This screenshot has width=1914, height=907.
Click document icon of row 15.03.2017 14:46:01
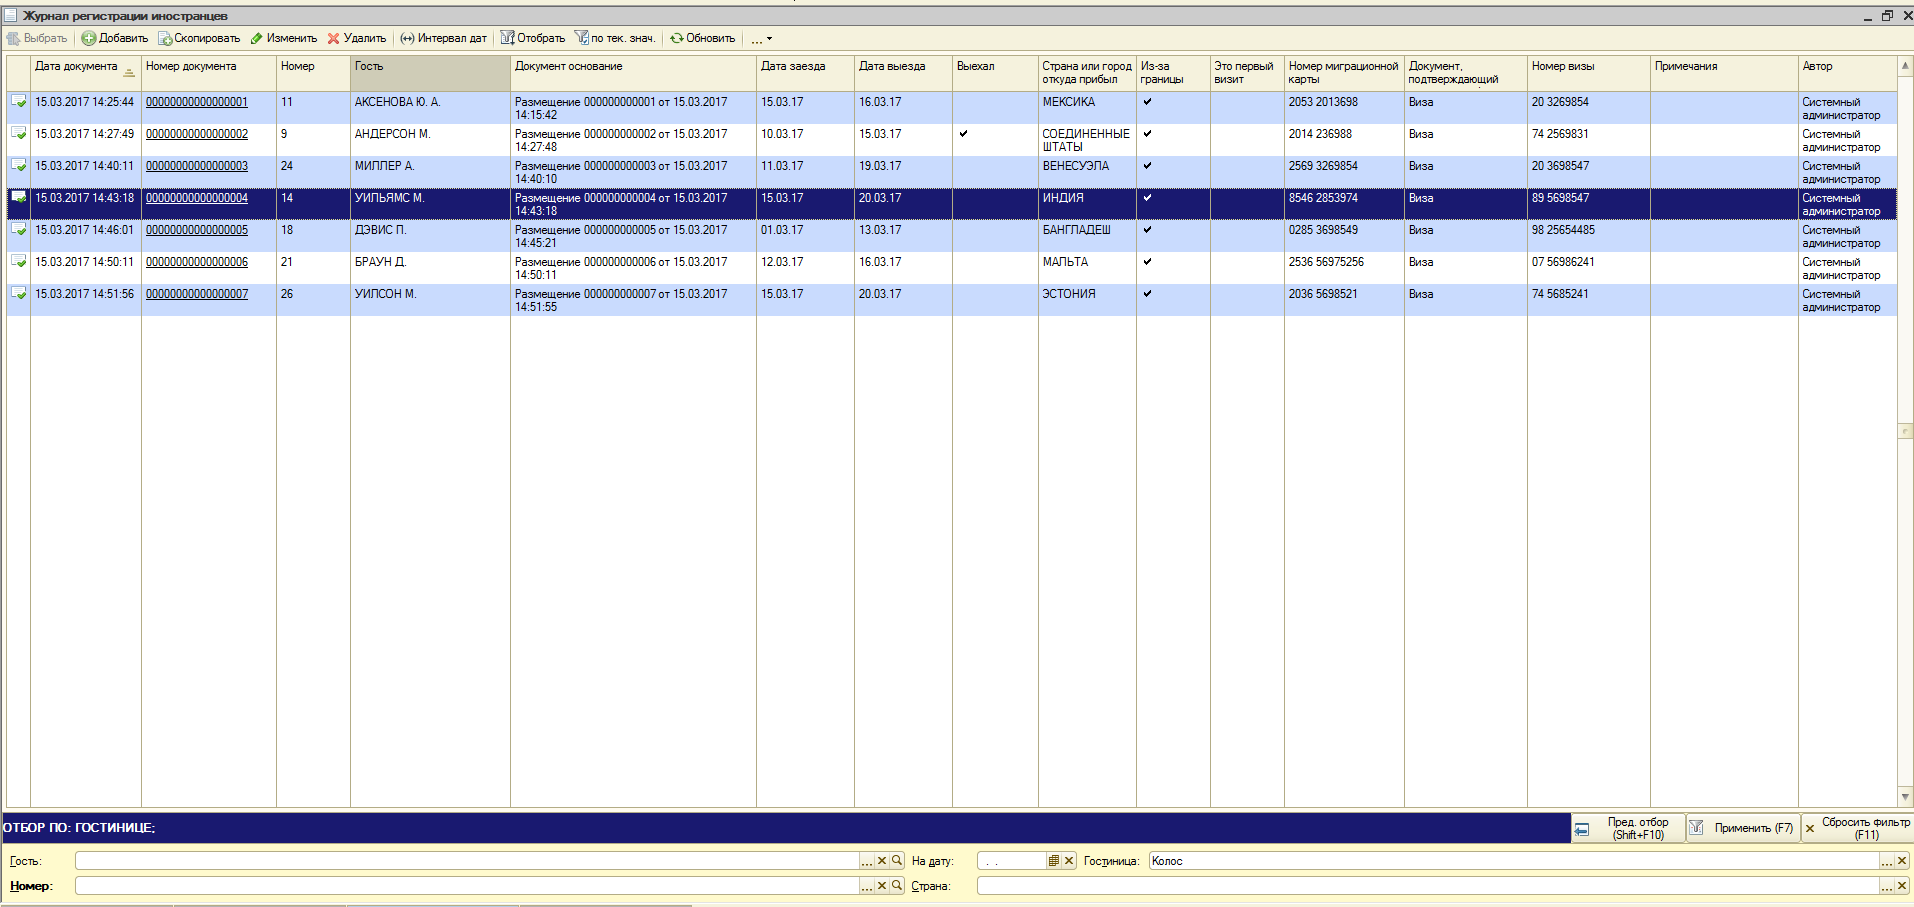point(18,229)
